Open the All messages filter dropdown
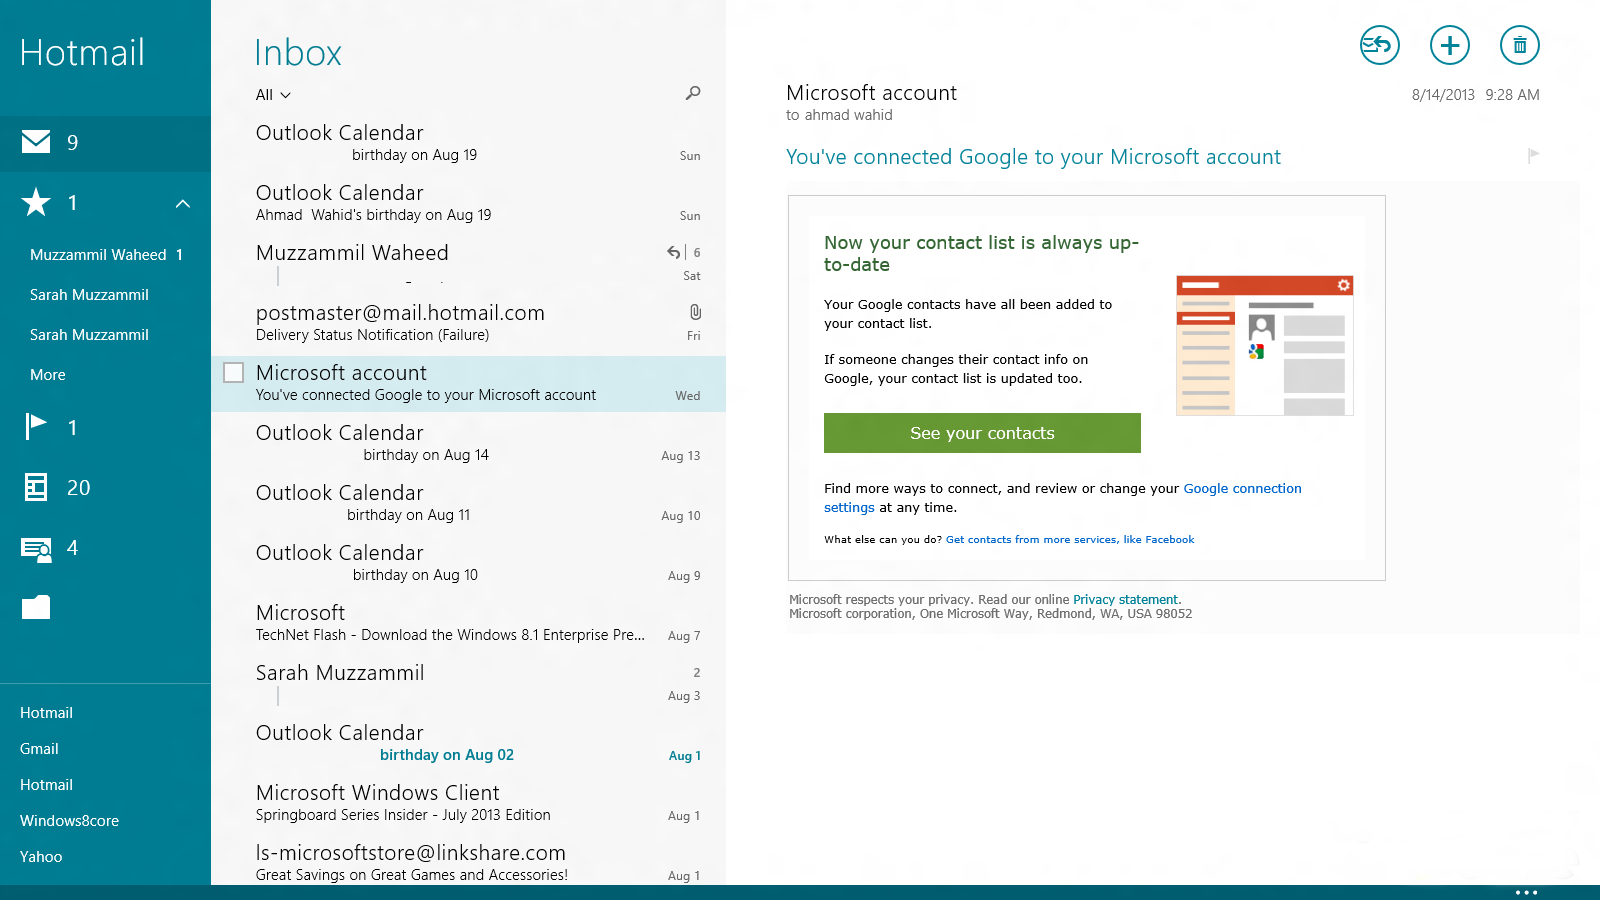Viewport: 1600px width, 900px height. pyautogui.click(x=271, y=94)
